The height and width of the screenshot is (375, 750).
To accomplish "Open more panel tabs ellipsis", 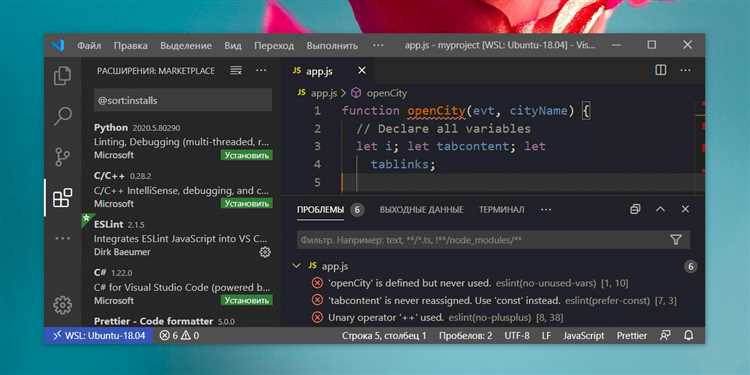I will pyautogui.click(x=546, y=210).
